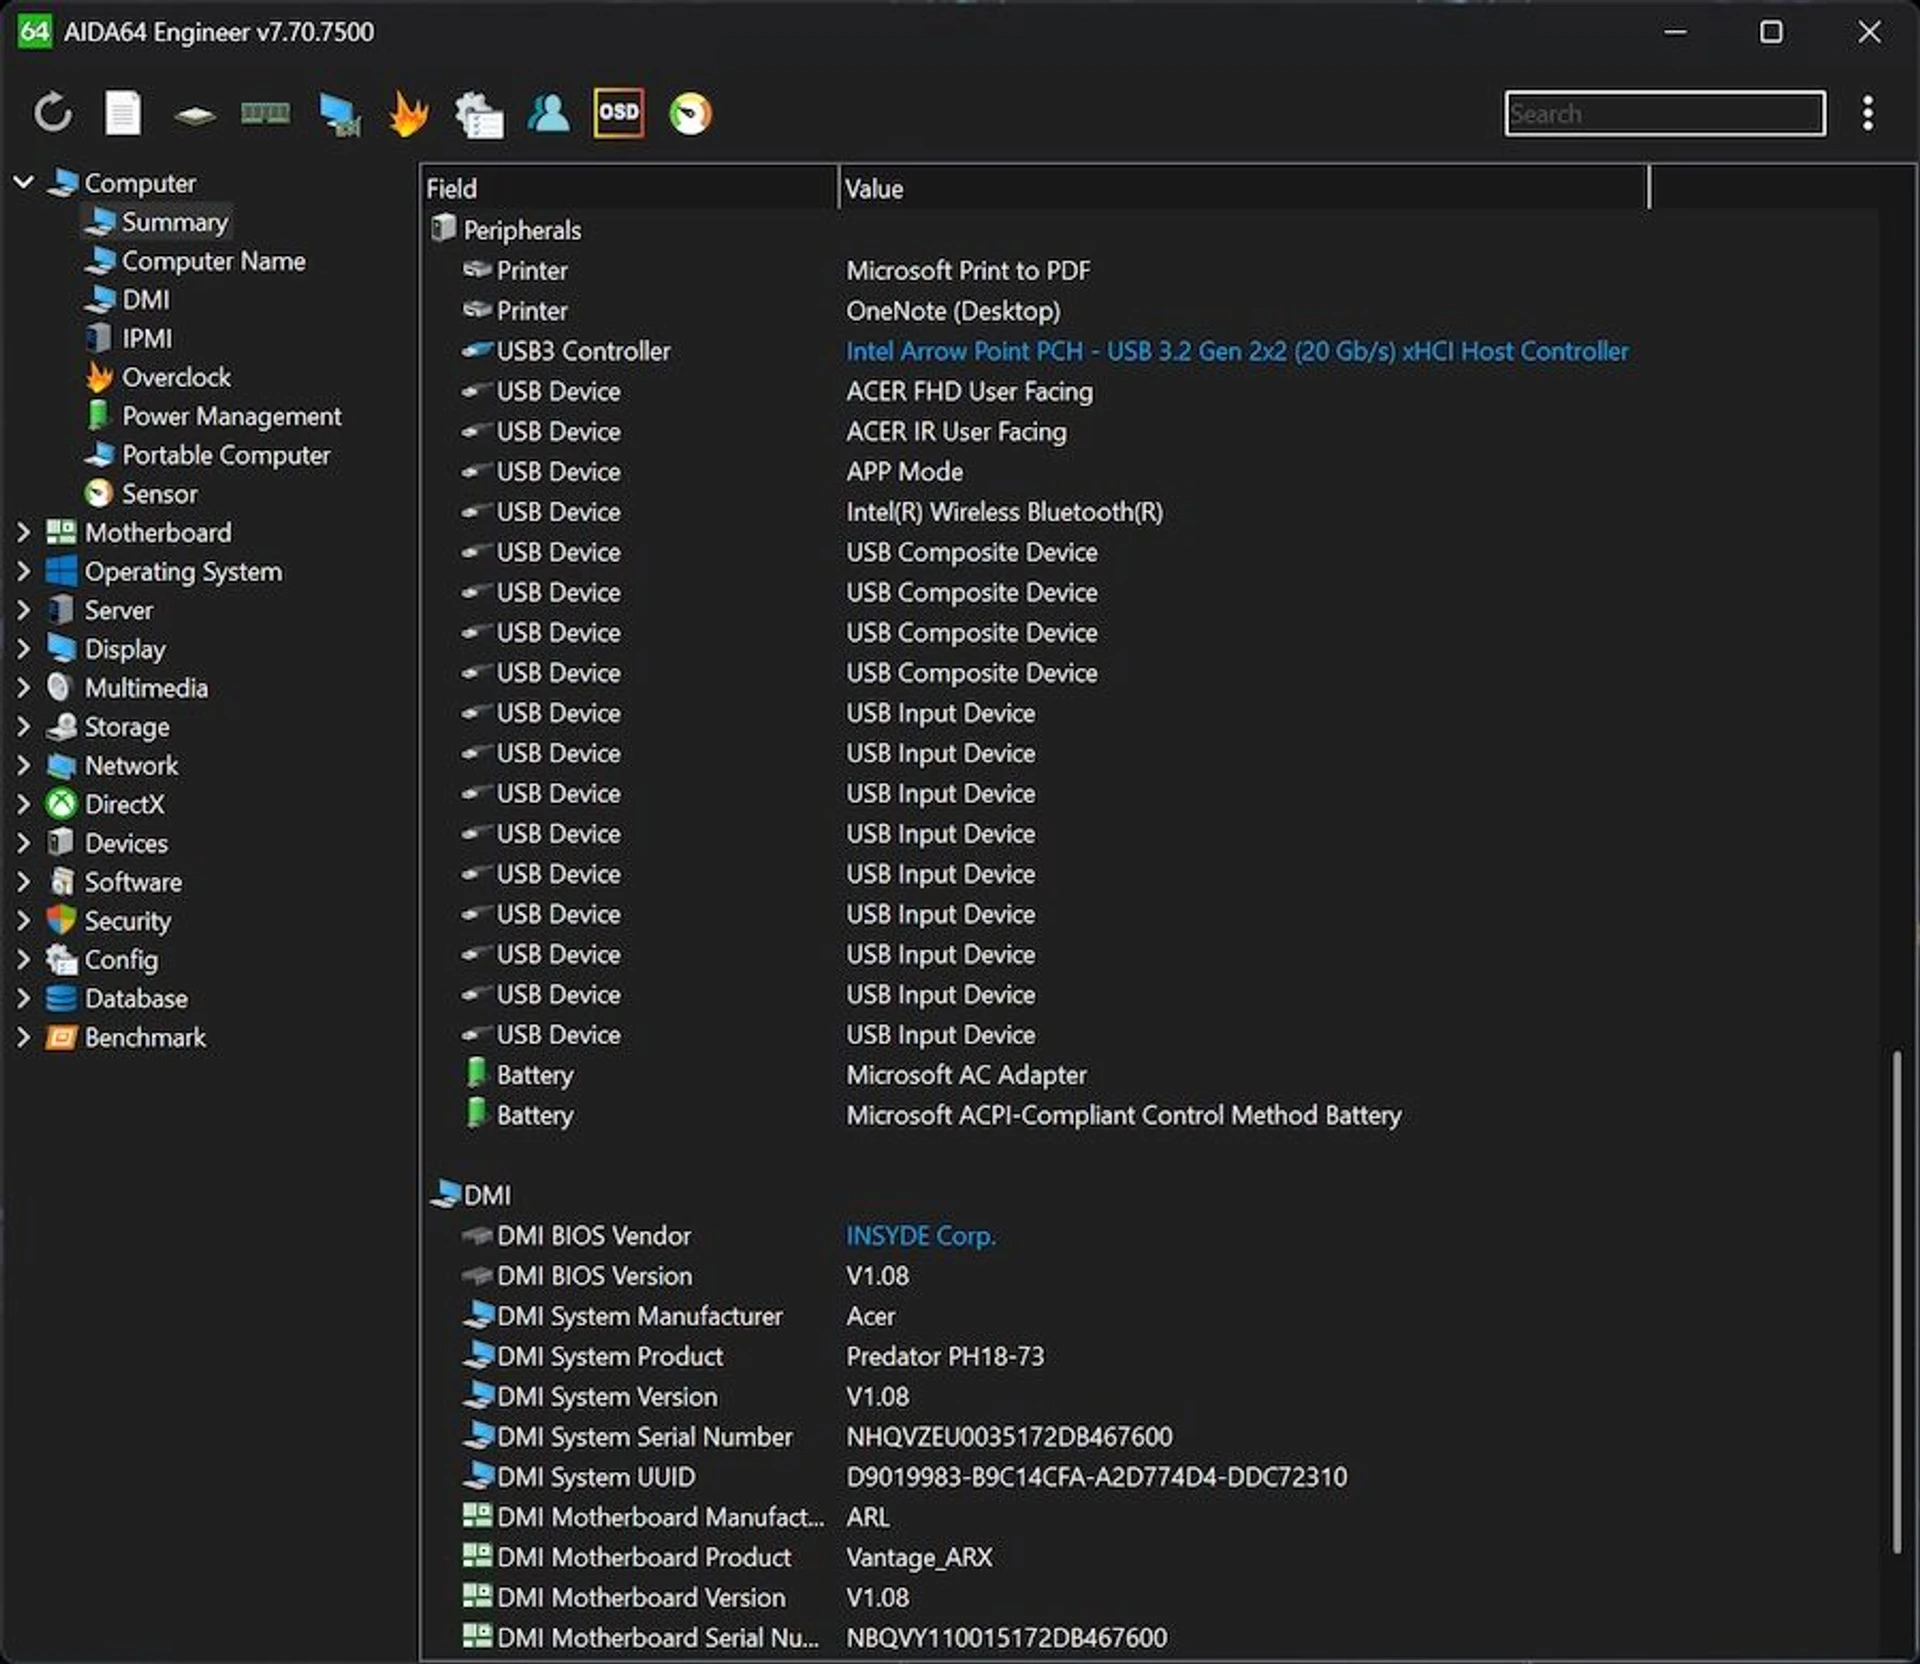Open the memory benchmark RAM icon
The width and height of the screenshot is (1920, 1664).
[265, 114]
